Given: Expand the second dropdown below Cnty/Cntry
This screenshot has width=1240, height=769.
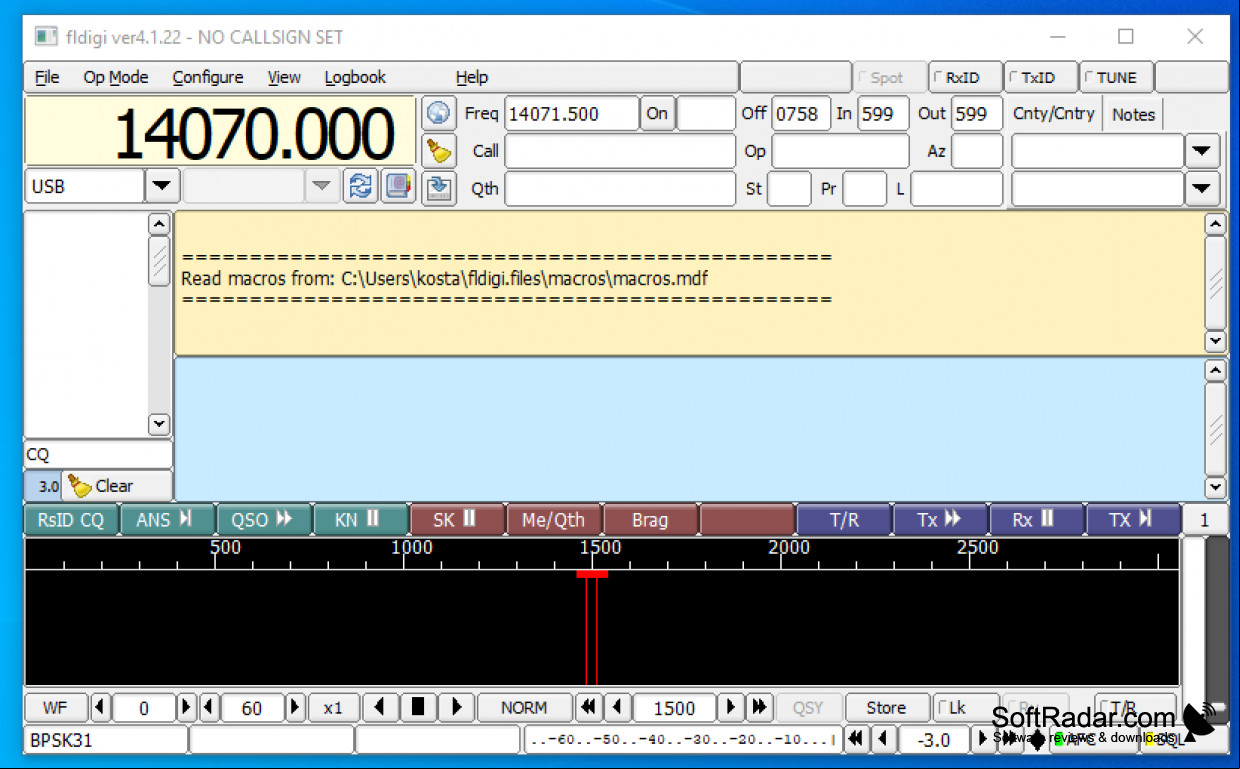Looking at the screenshot, I should 1201,188.
